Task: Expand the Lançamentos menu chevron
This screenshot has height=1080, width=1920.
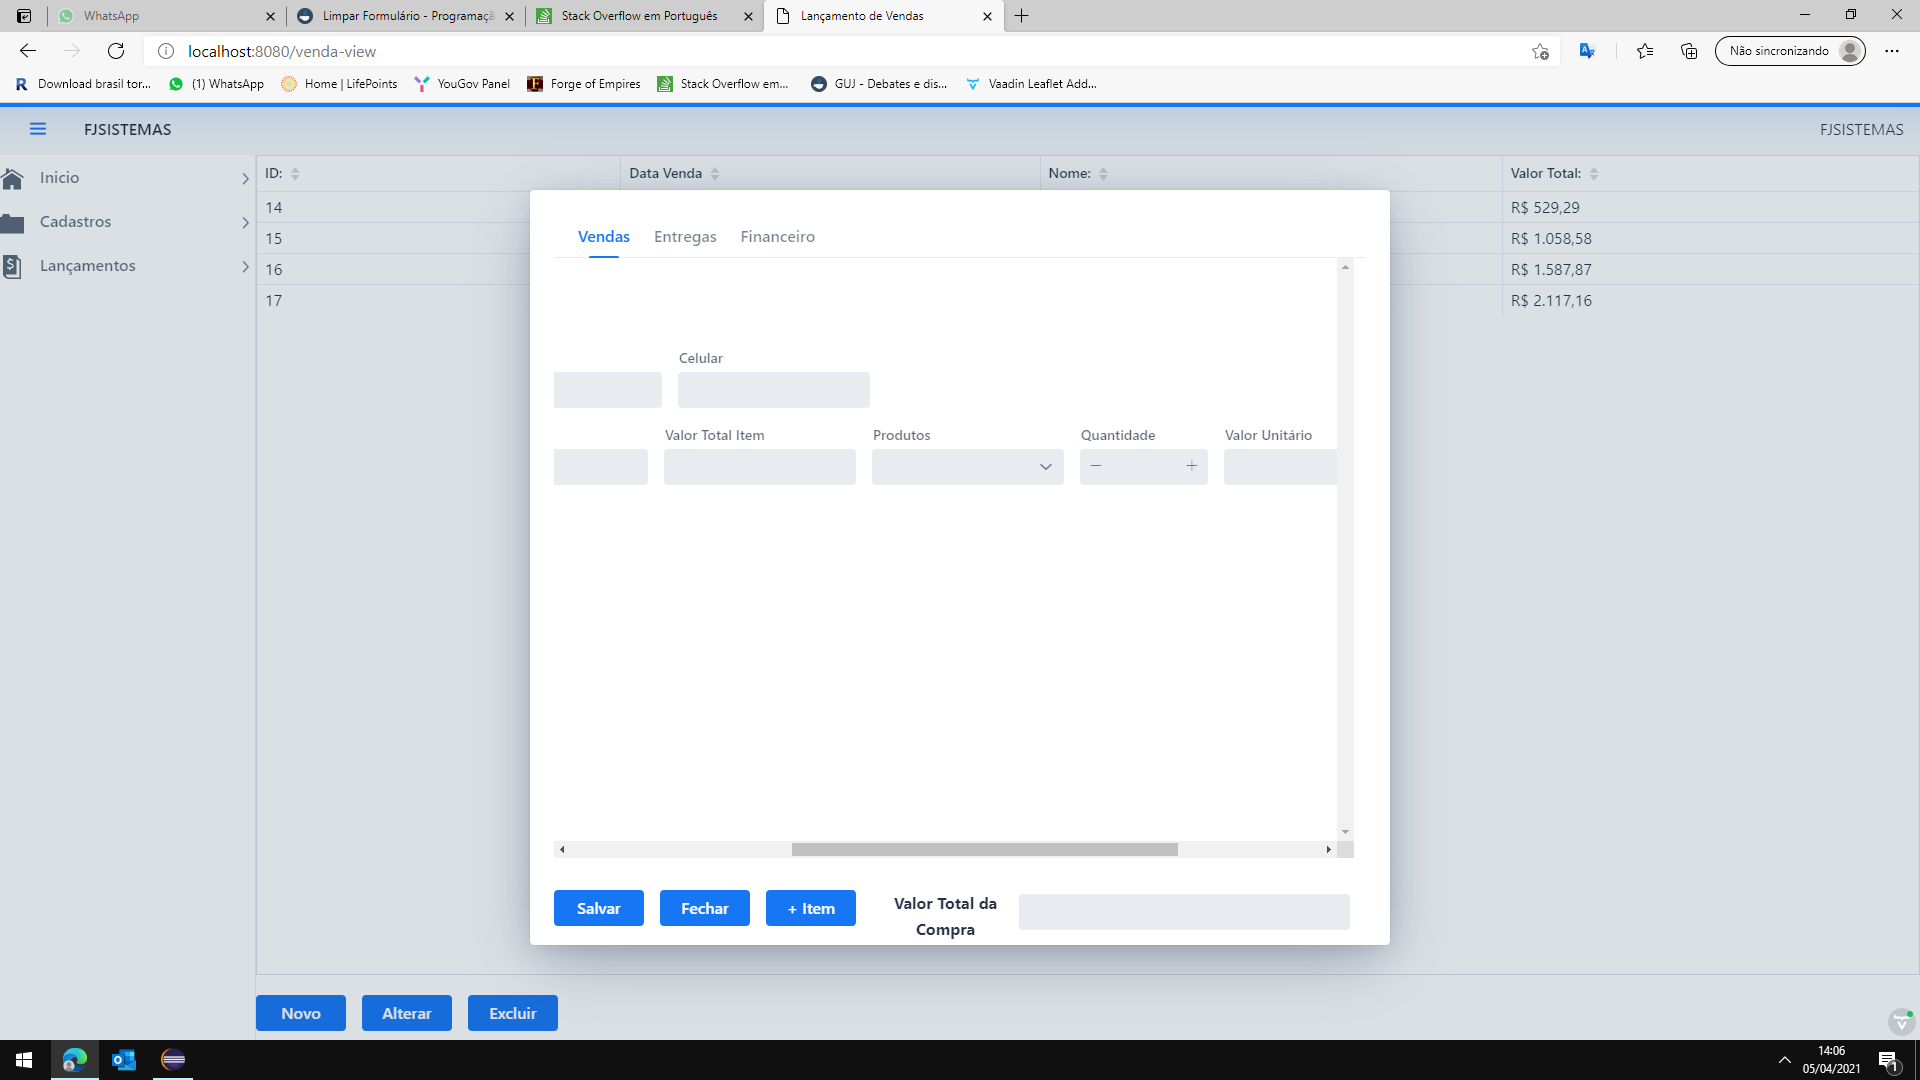Action: click(245, 267)
